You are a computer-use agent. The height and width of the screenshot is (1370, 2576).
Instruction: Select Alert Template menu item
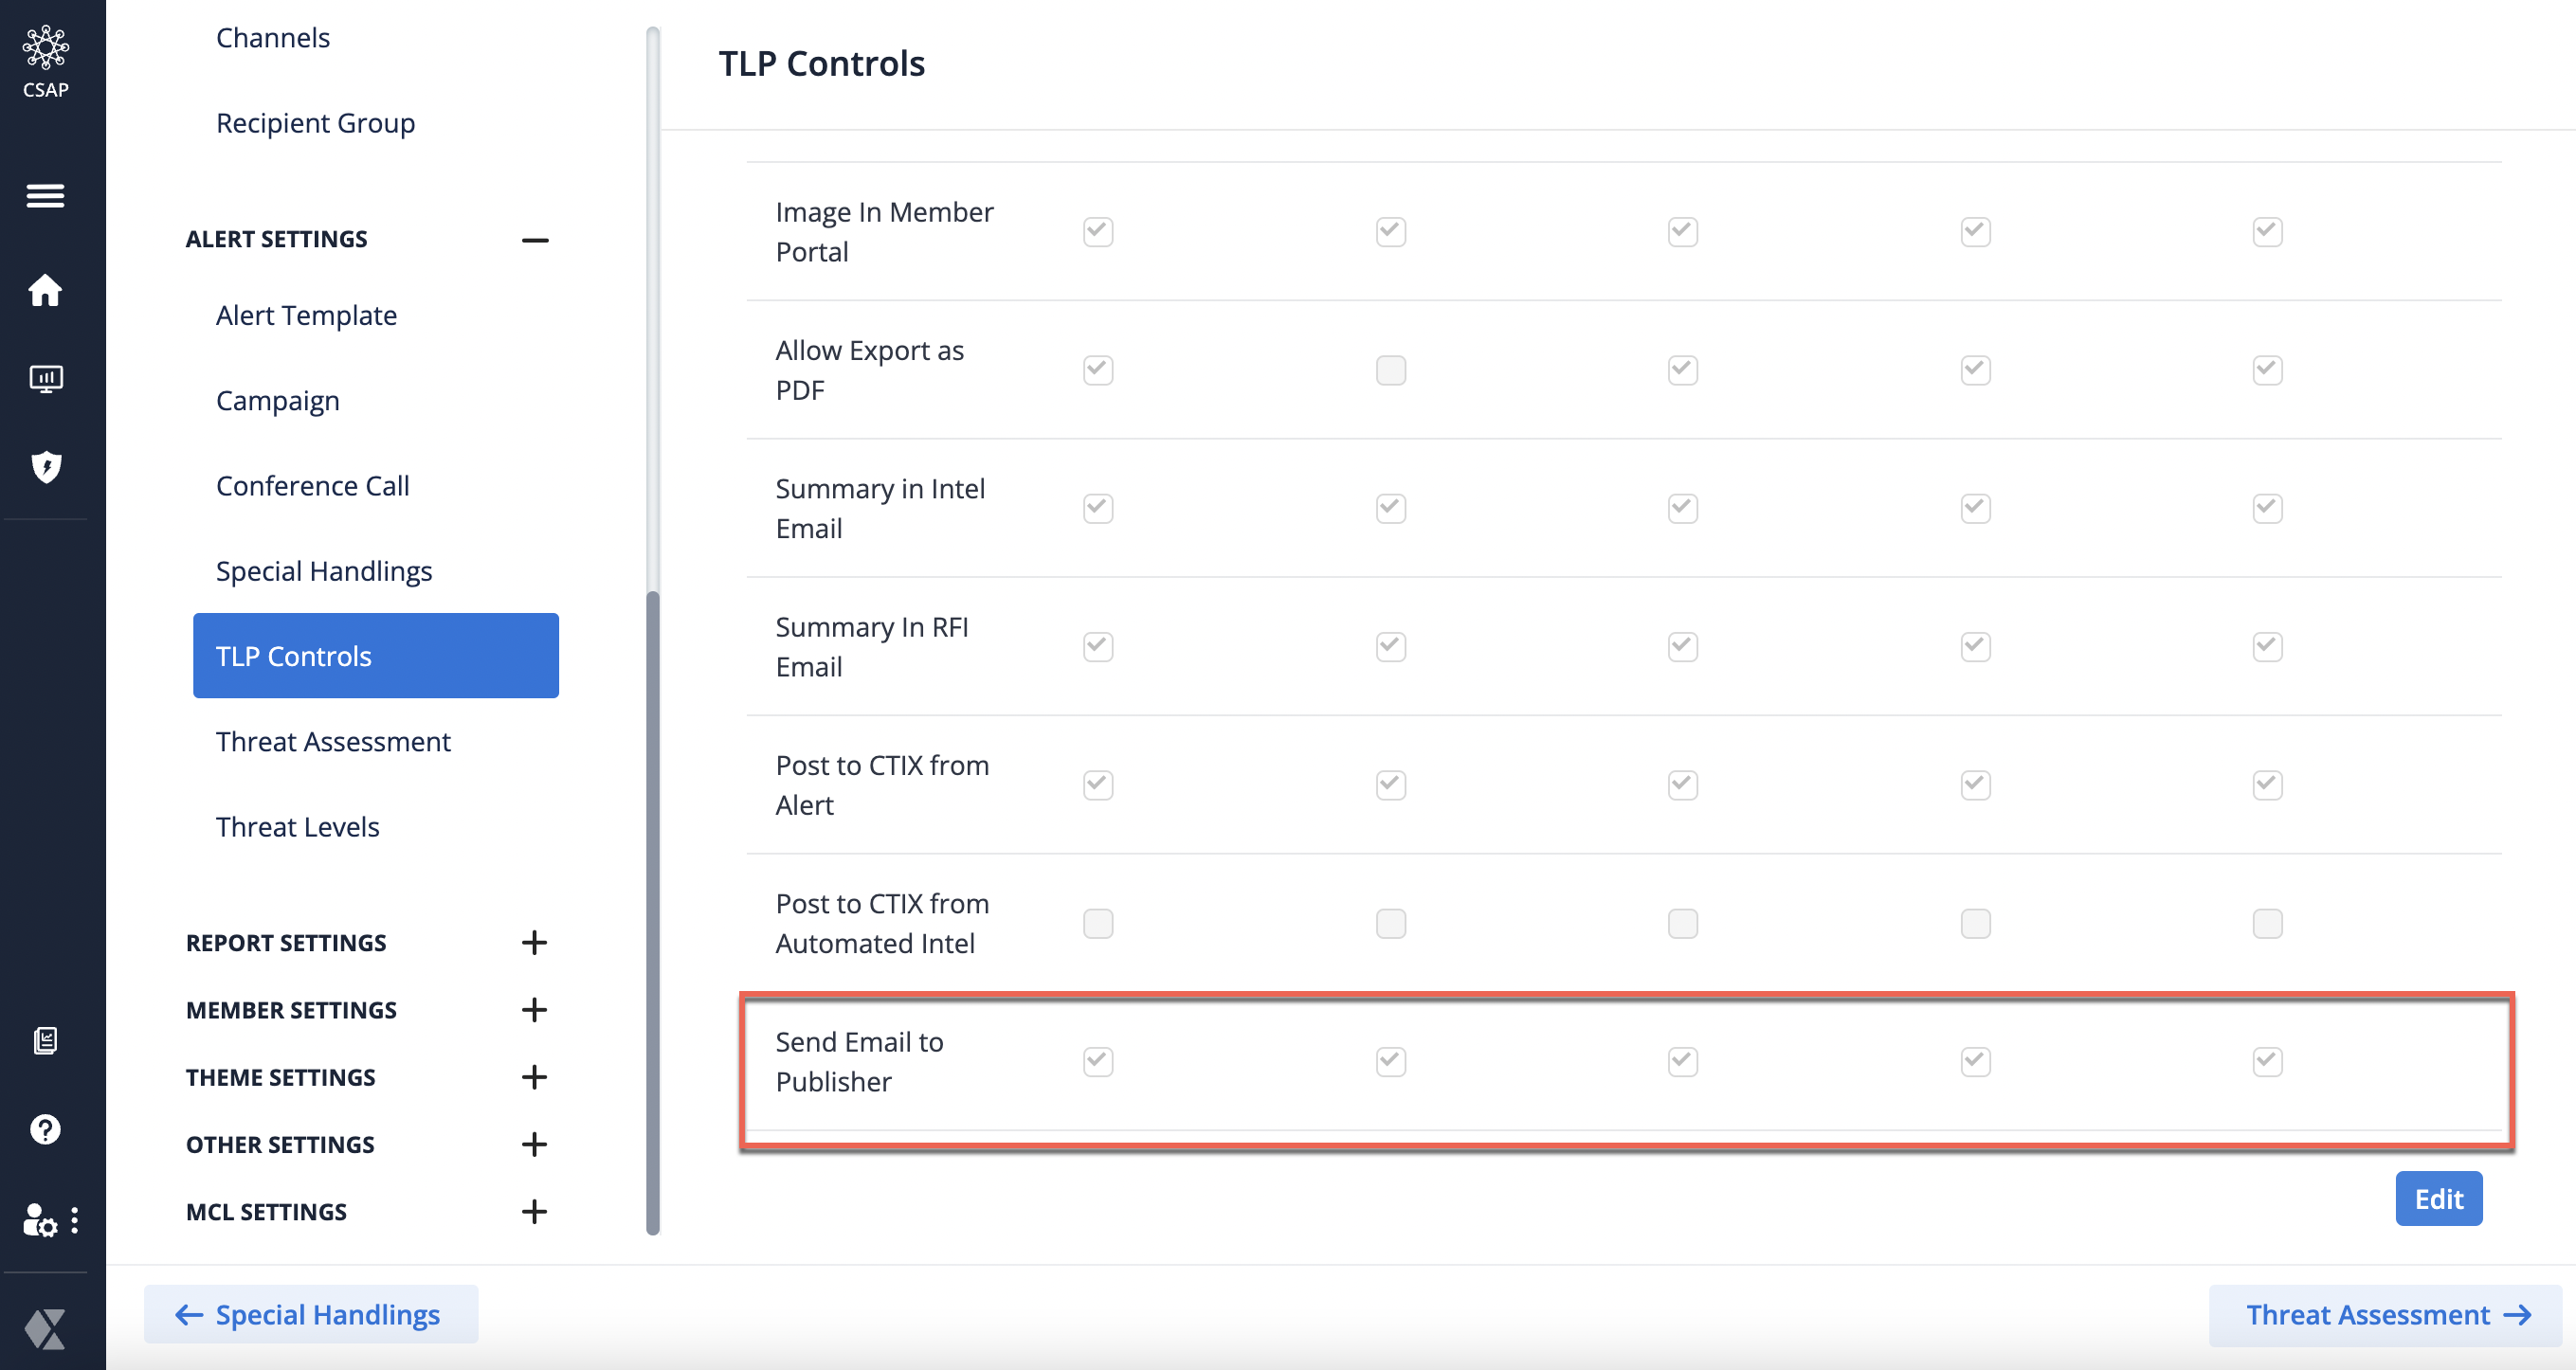307,315
